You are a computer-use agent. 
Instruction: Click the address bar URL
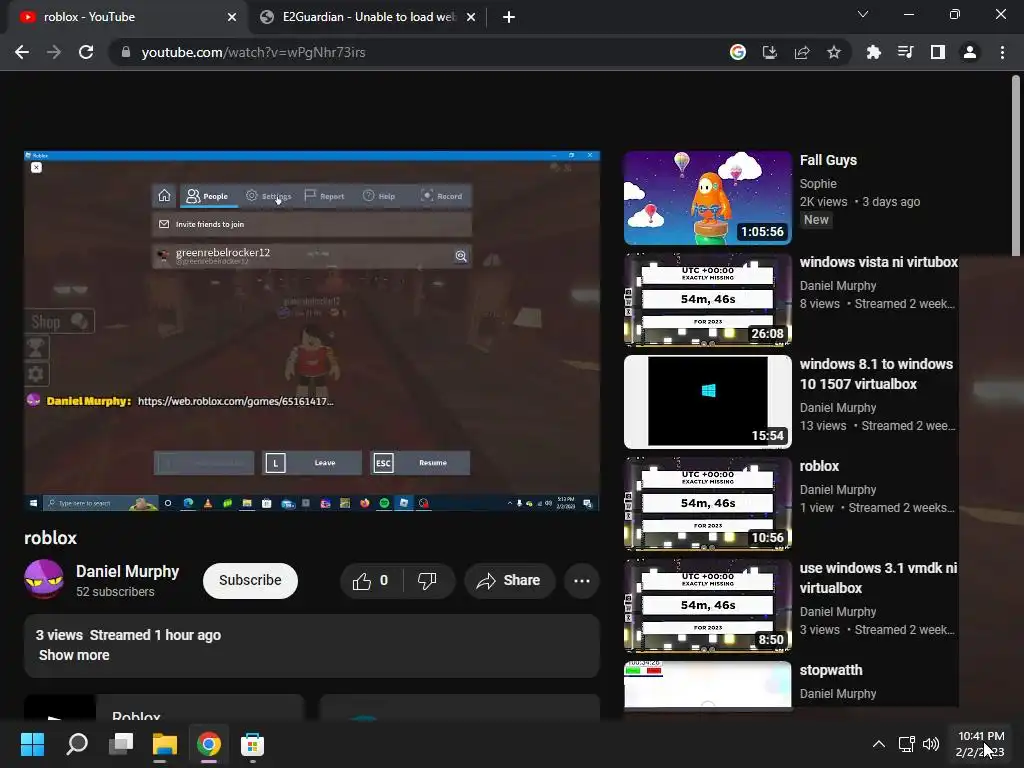pos(253,52)
